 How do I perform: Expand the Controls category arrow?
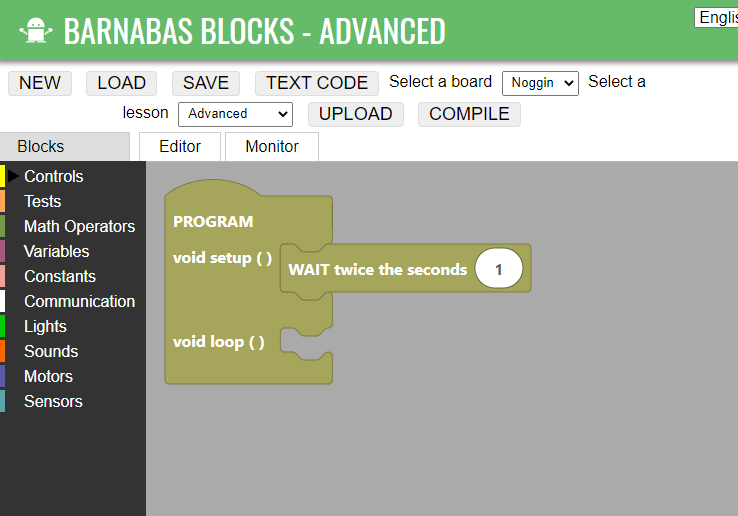point(13,176)
